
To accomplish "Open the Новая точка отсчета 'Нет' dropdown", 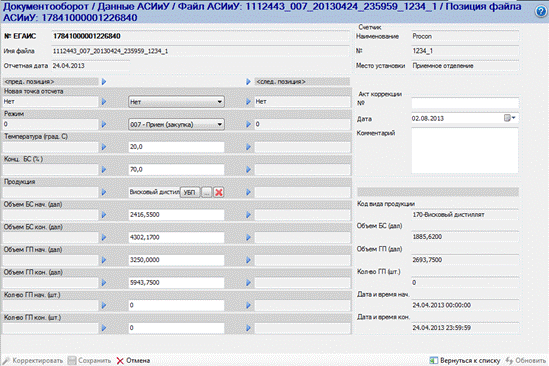I will 176,102.
